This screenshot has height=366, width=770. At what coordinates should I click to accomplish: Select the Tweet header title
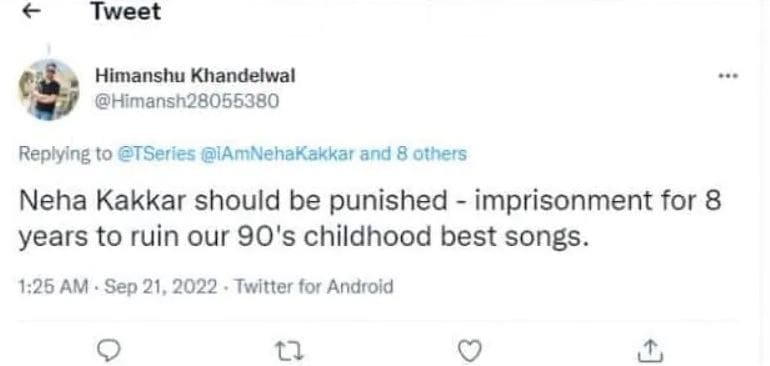pyautogui.click(x=126, y=11)
